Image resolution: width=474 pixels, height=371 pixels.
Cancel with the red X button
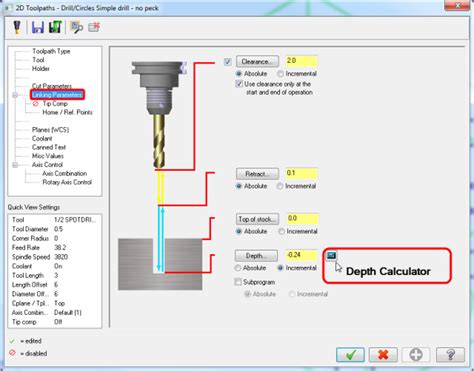coord(383,355)
